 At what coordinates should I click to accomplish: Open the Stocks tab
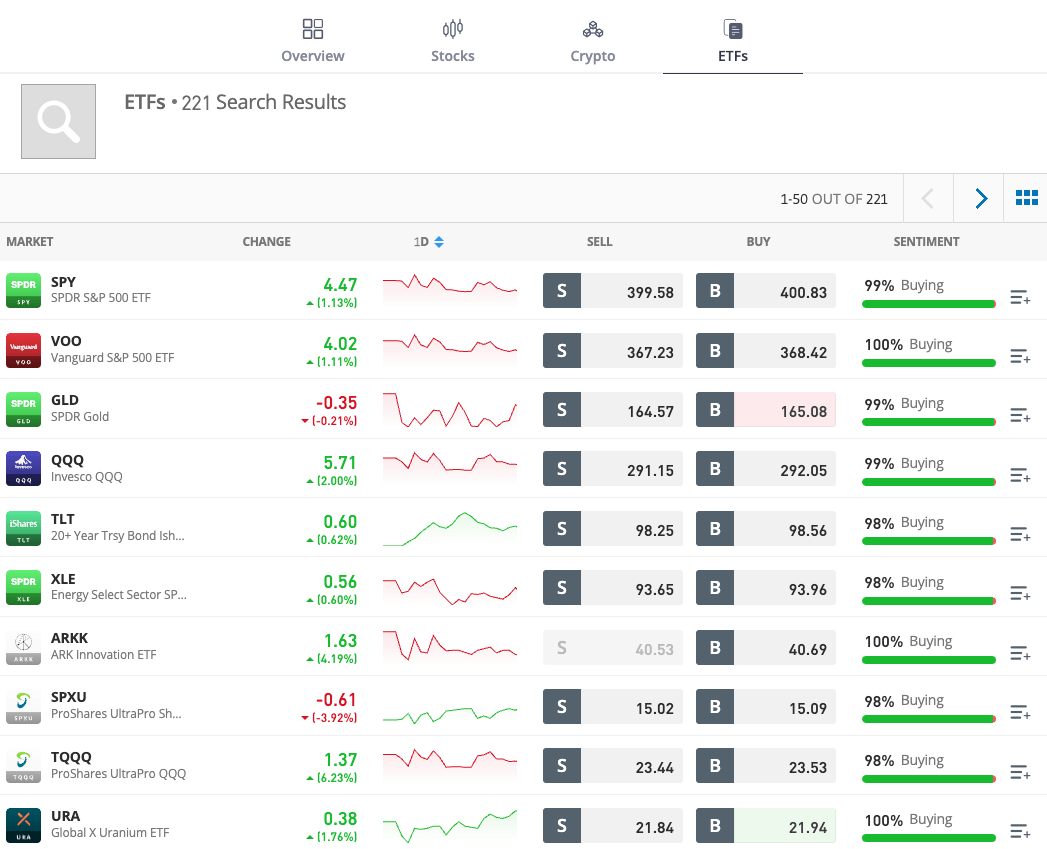click(x=452, y=40)
